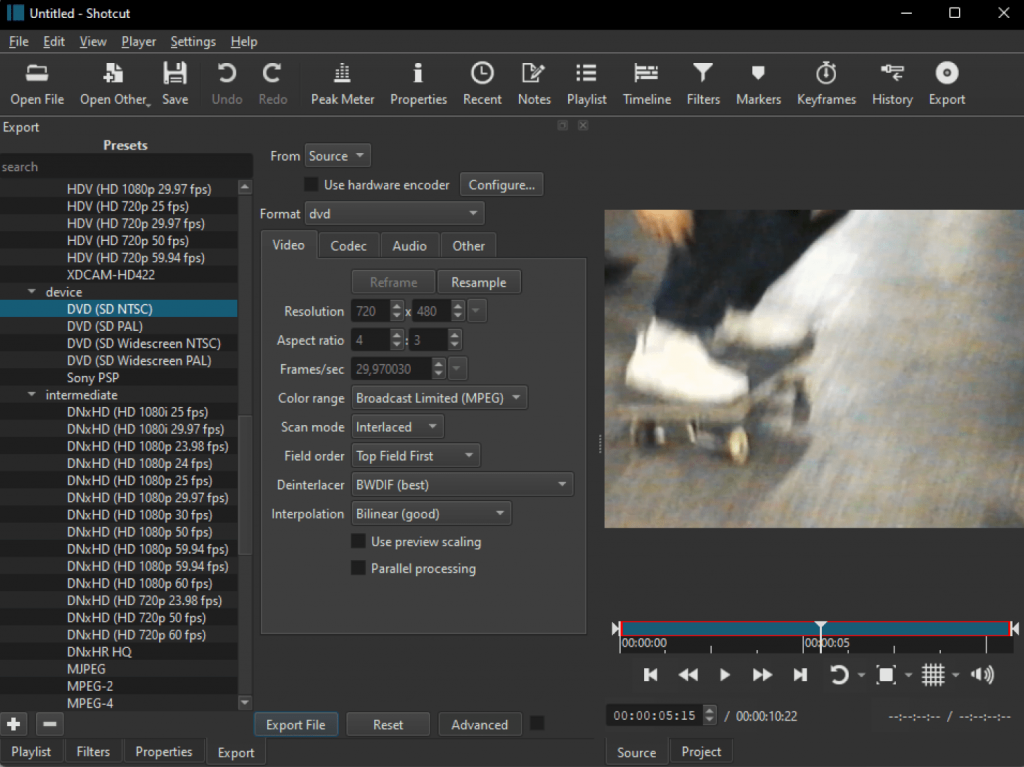Toggle the player volume speaker icon
This screenshot has width=1024, height=767.
tap(982, 675)
